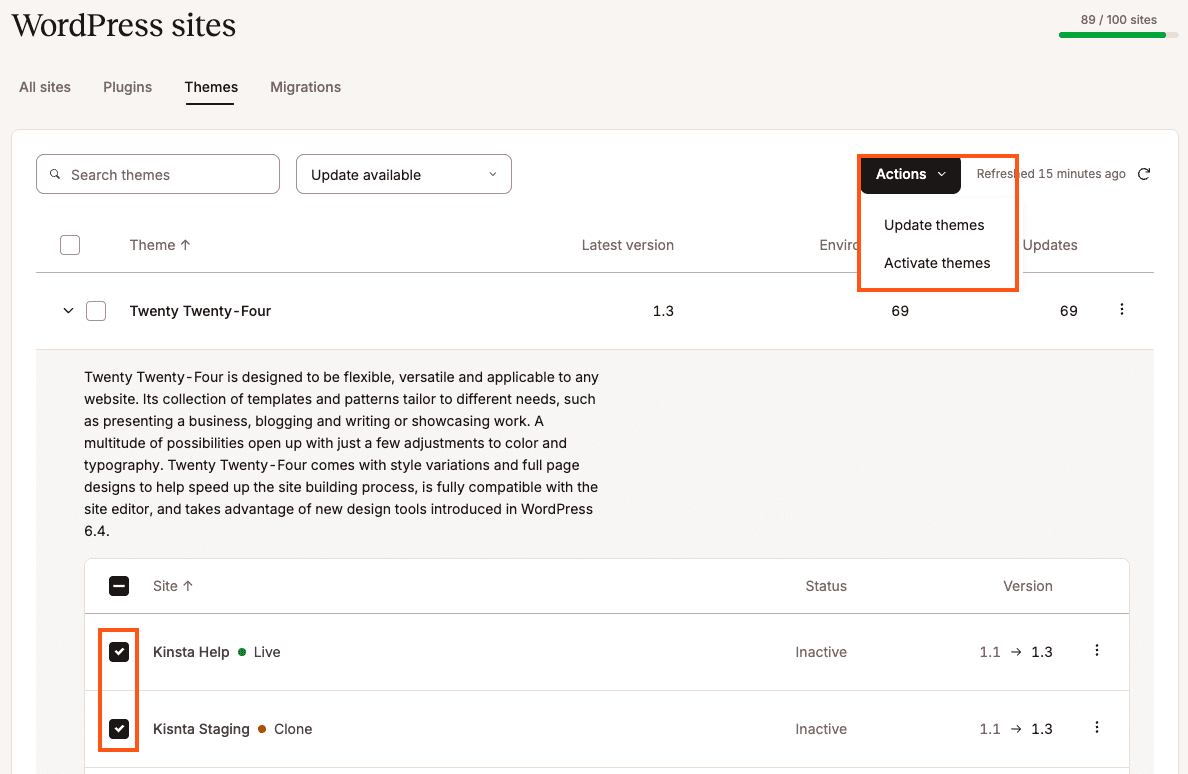Open the three-dot menu for Kisnta Staging site
The image size is (1188, 774).
coord(1097,728)
